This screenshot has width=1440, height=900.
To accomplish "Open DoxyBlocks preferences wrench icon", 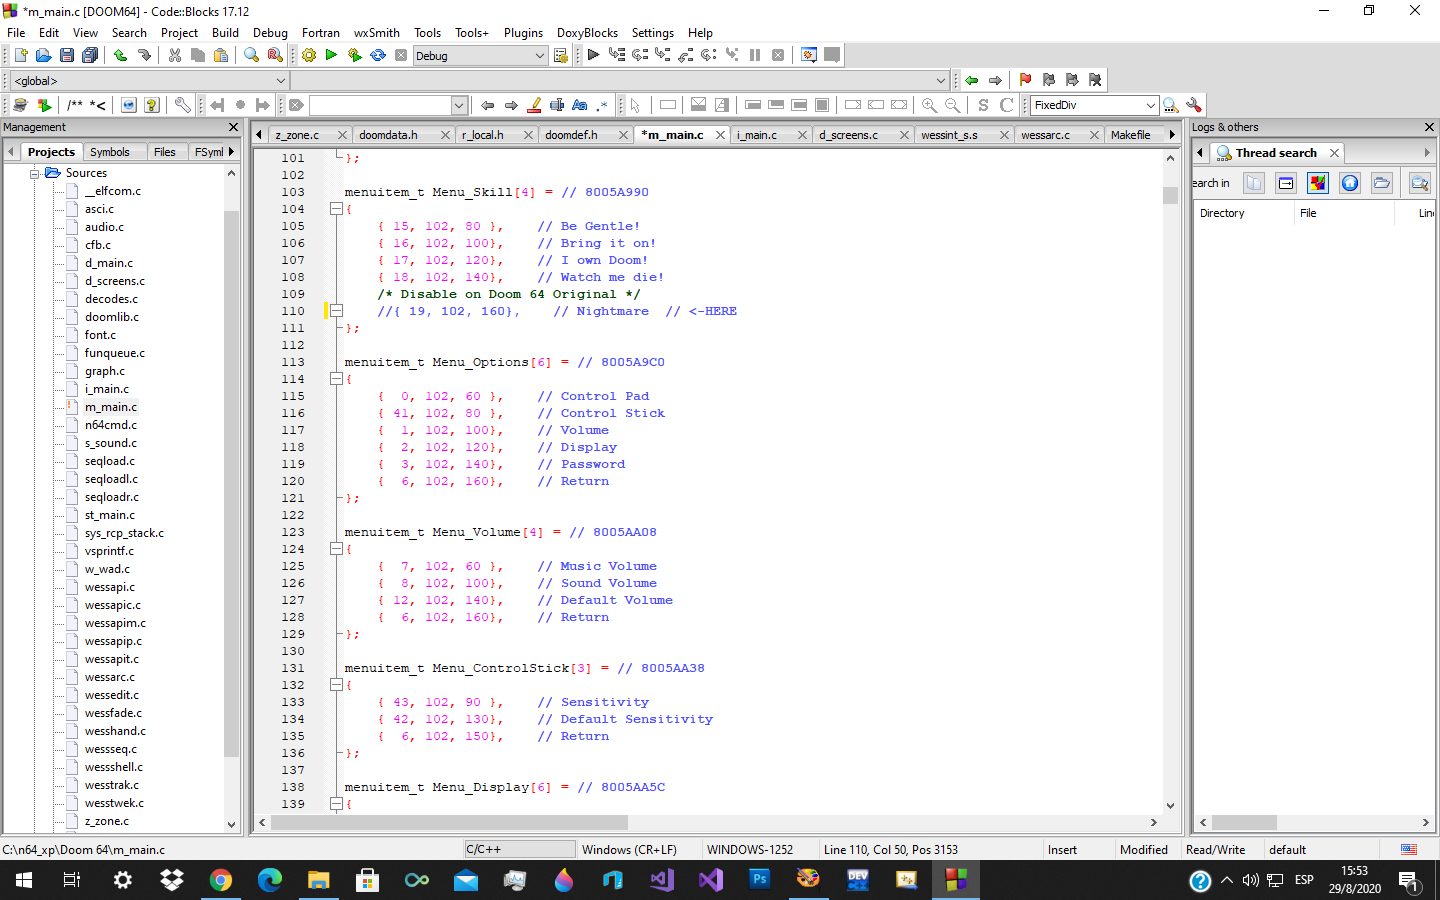I will tap(182, 105).
